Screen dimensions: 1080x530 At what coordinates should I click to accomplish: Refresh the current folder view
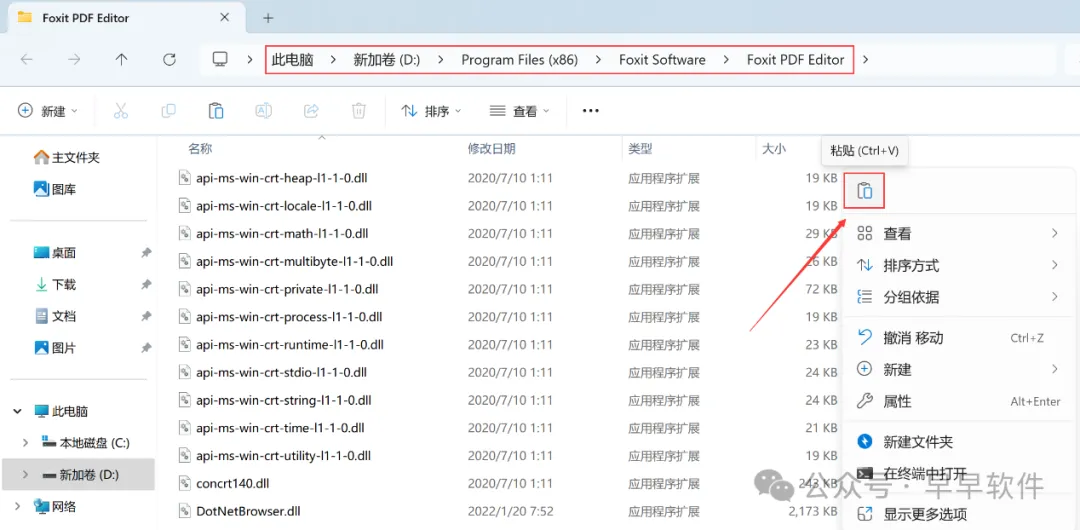169,60
